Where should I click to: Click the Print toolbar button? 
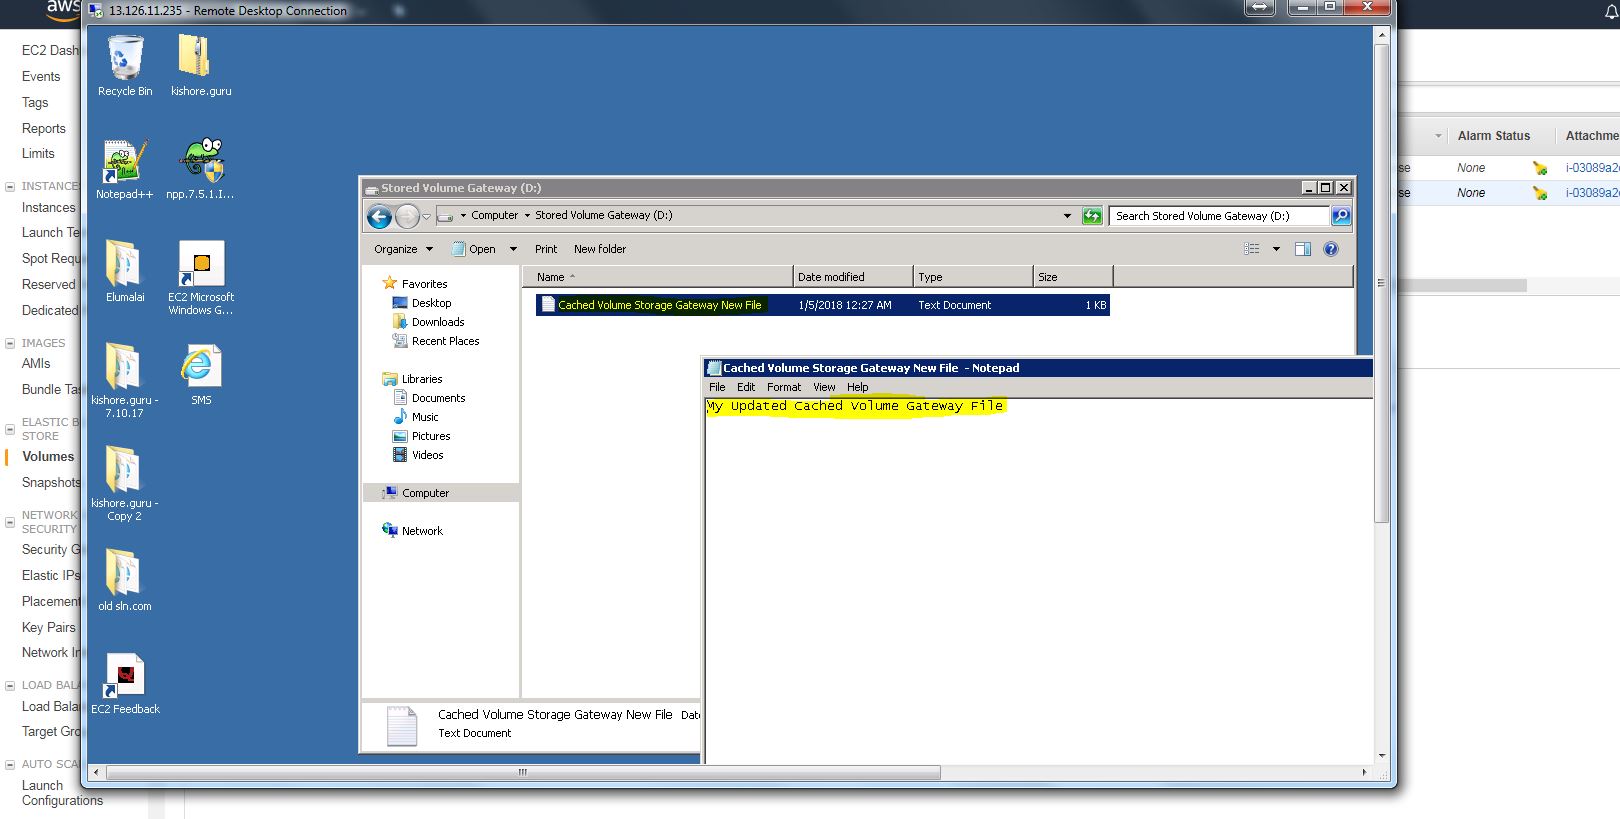click(545, 249)
